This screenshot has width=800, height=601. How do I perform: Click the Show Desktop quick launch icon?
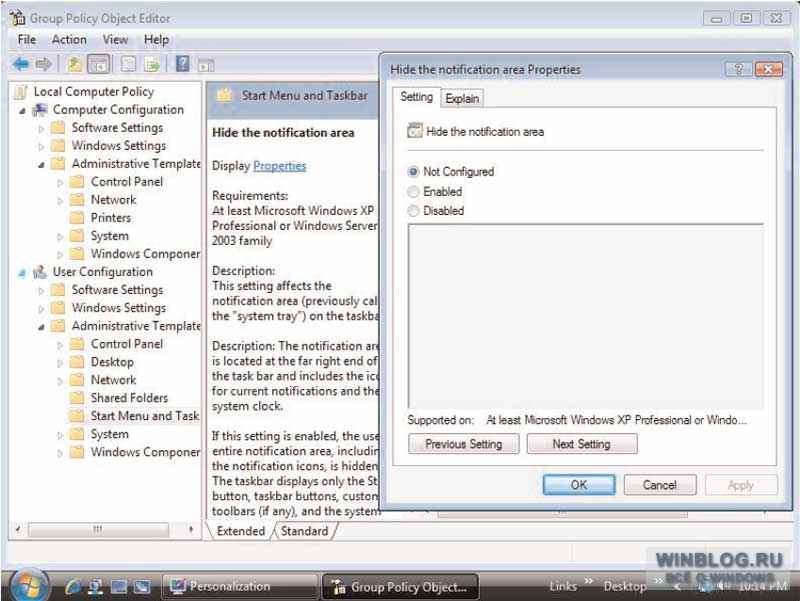click(x=119, y=587)
